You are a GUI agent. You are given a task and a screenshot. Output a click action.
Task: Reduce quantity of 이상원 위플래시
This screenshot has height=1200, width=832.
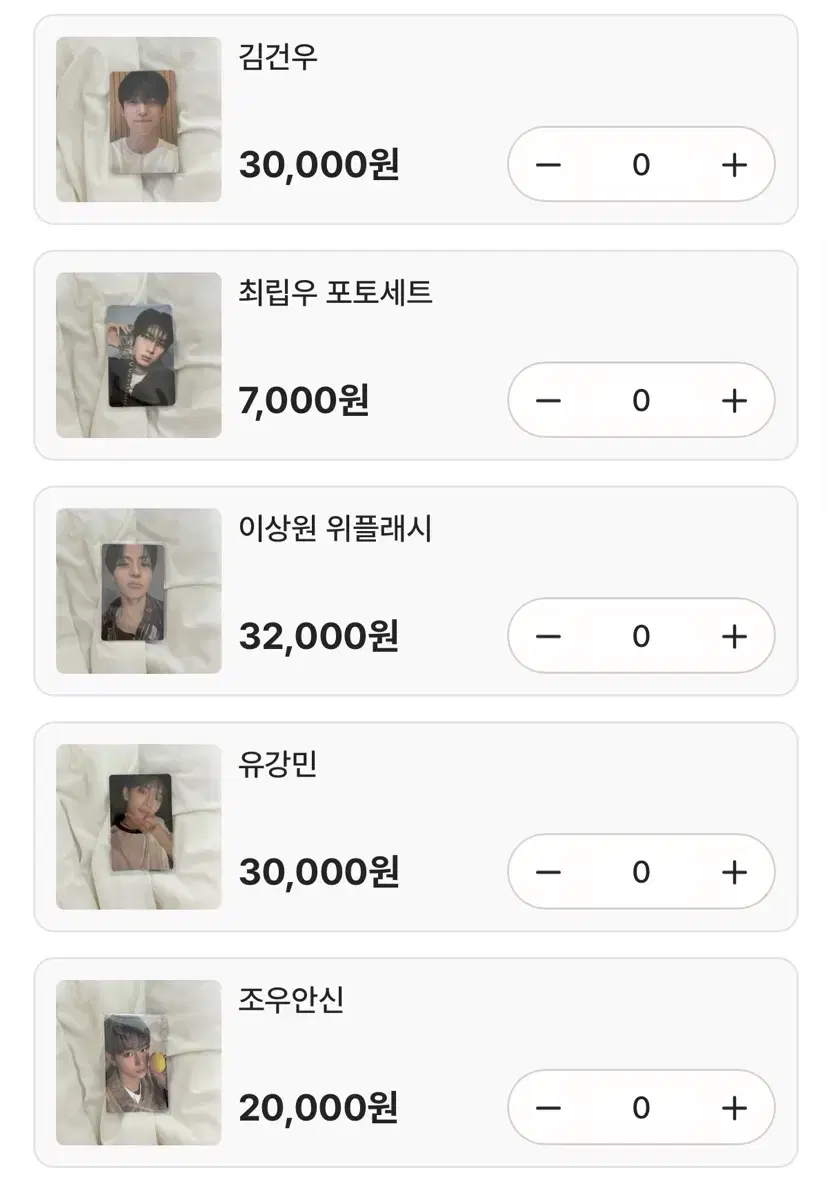[x=548, y=636]
